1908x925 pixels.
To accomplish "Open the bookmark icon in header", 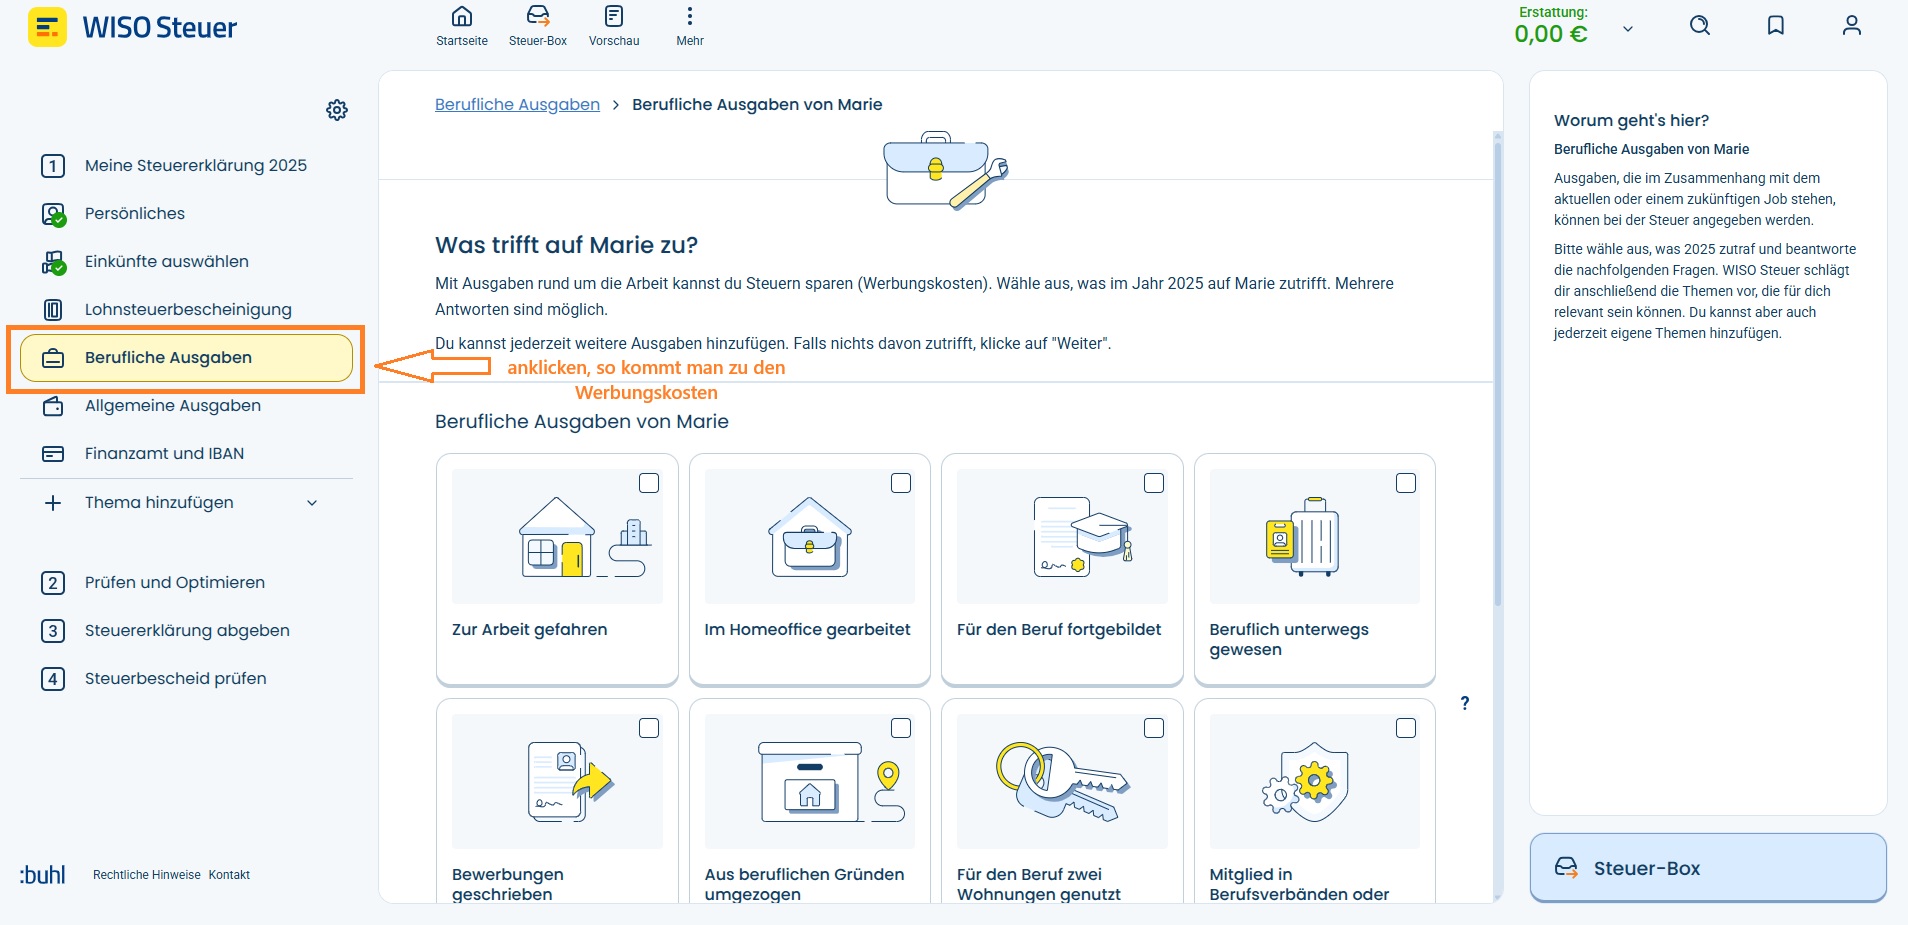I will click(1776, 26).
